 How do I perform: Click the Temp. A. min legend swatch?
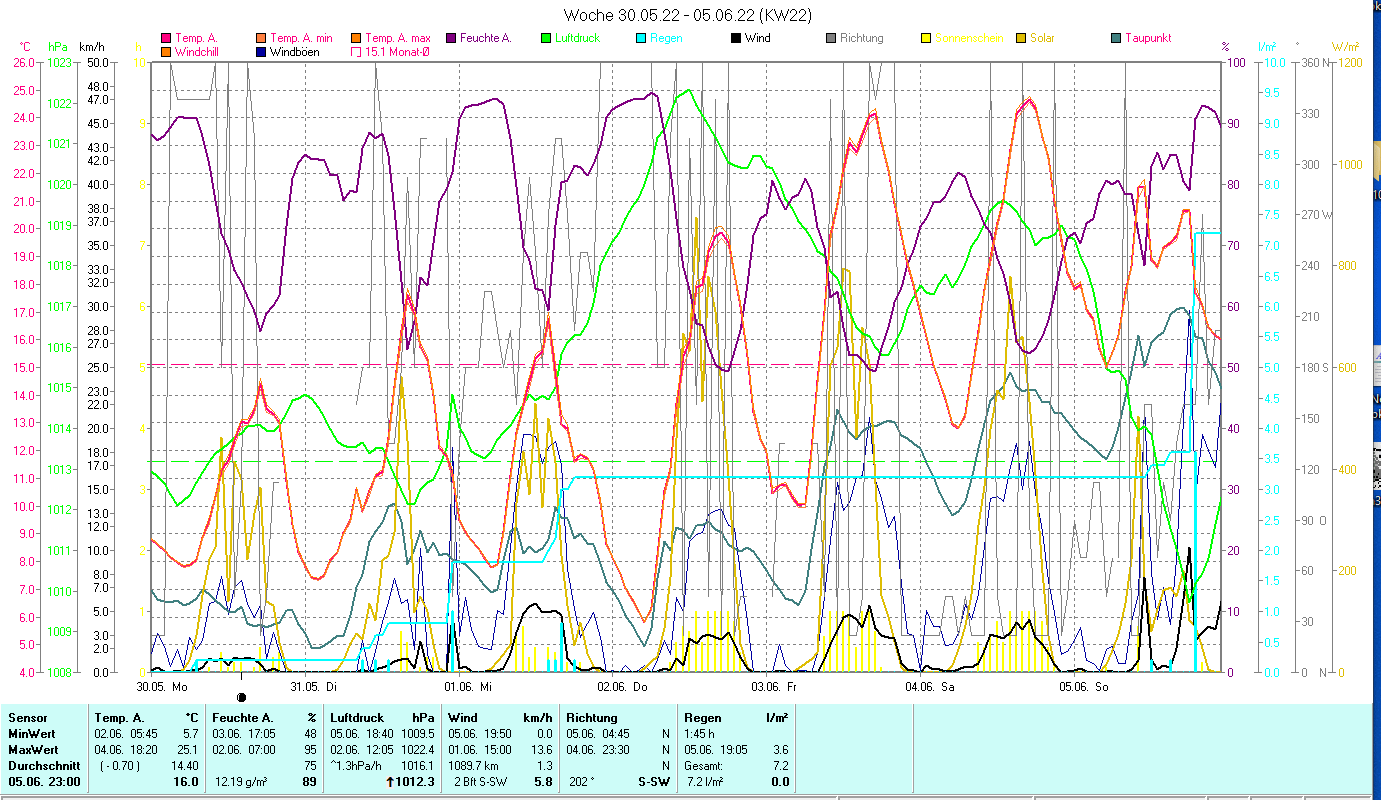point(262,38)
